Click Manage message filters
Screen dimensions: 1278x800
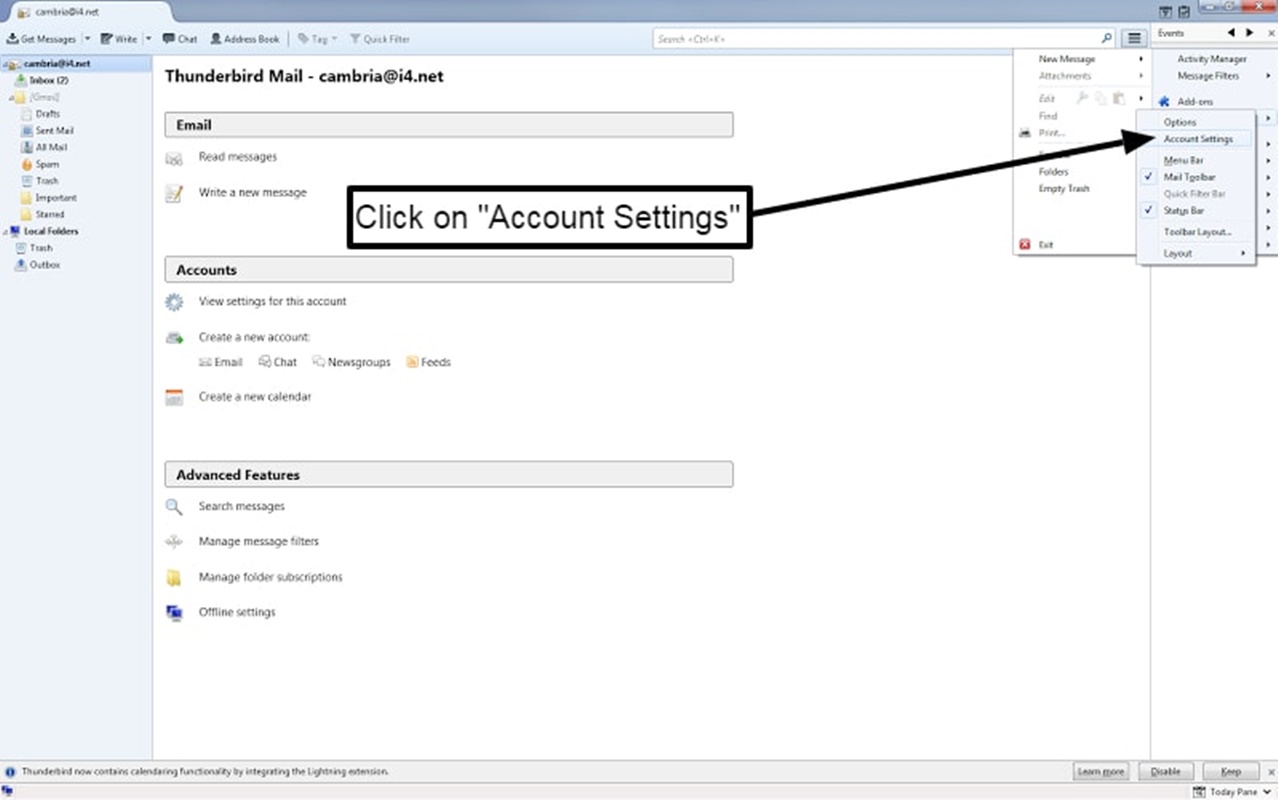tap(258, 541)
